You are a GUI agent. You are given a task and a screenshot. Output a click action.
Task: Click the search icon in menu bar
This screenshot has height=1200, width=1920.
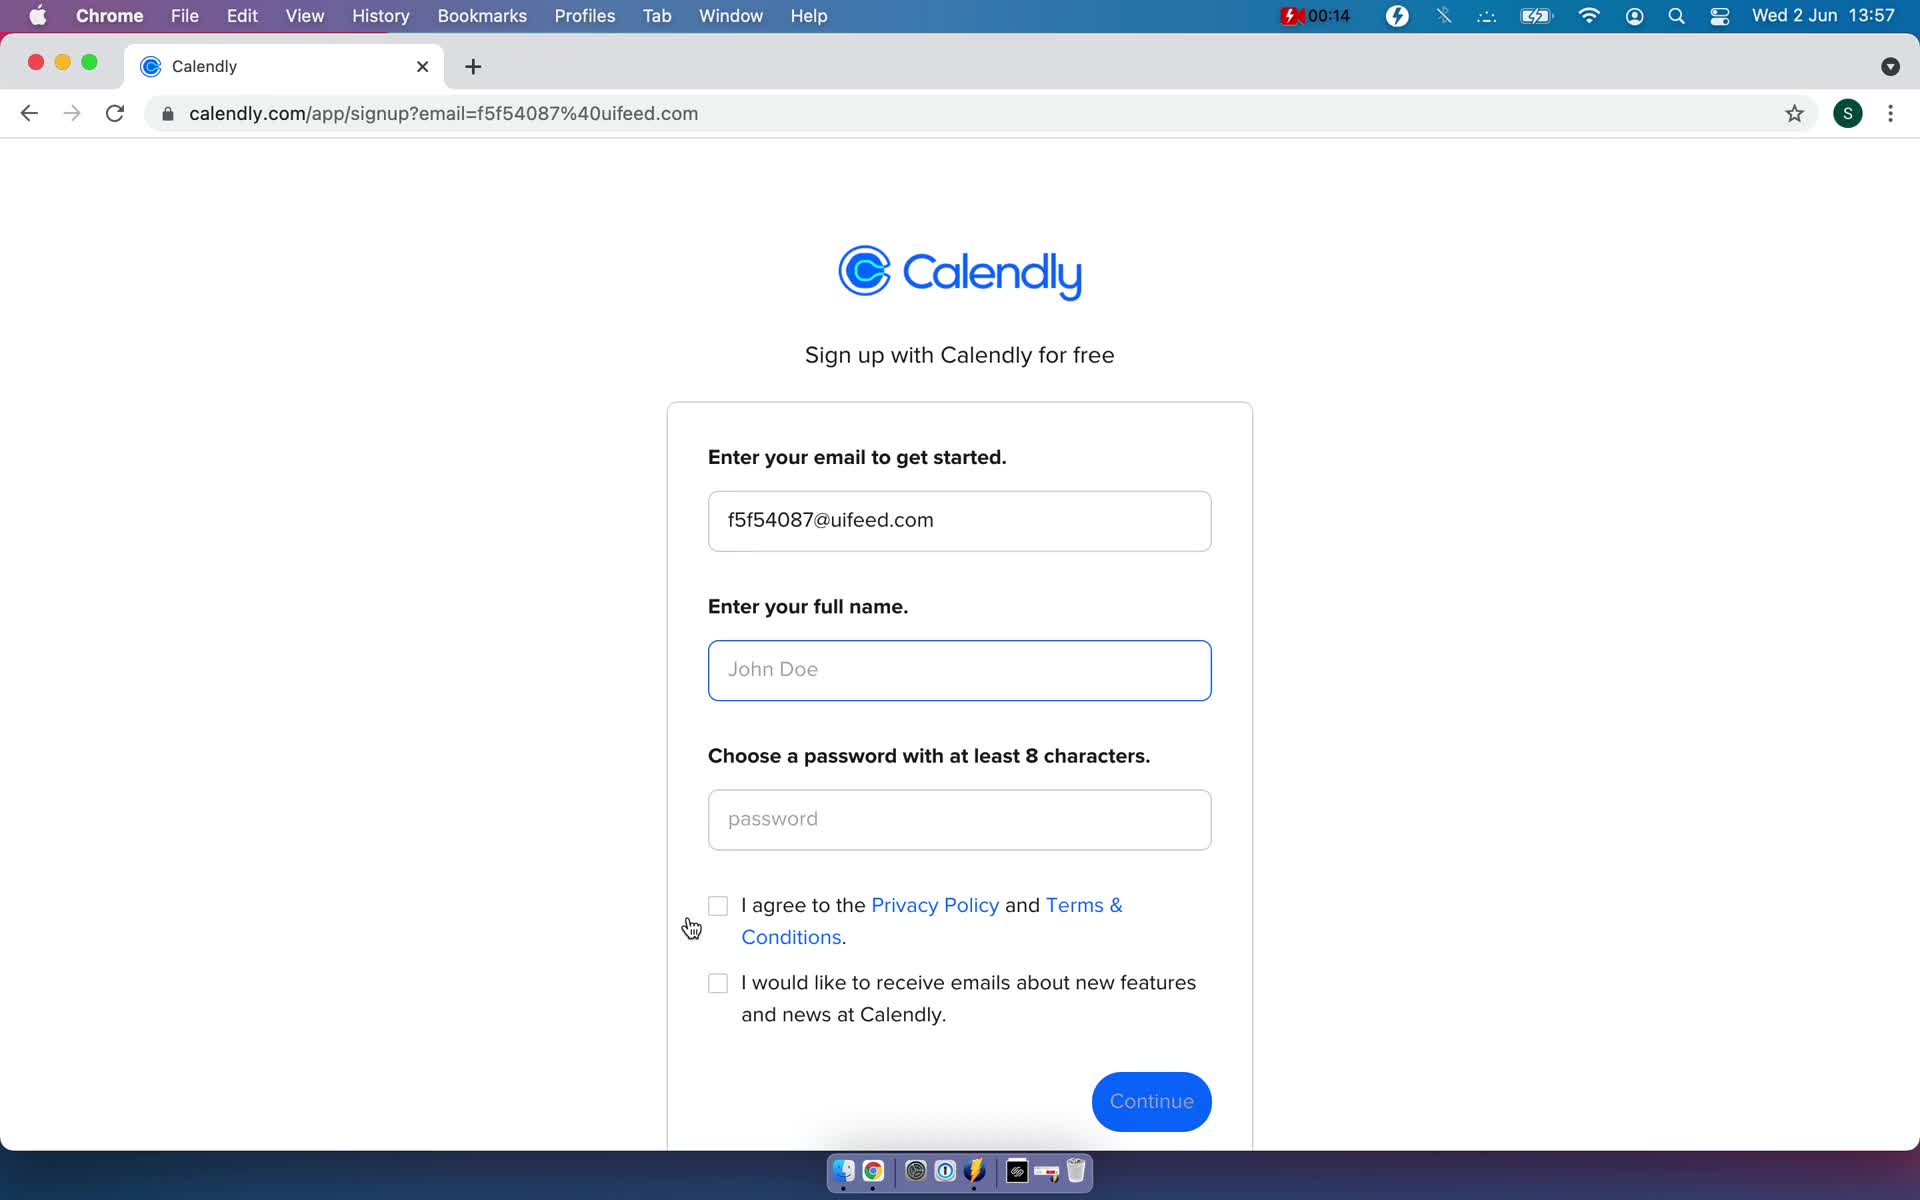pos(1677,15)
